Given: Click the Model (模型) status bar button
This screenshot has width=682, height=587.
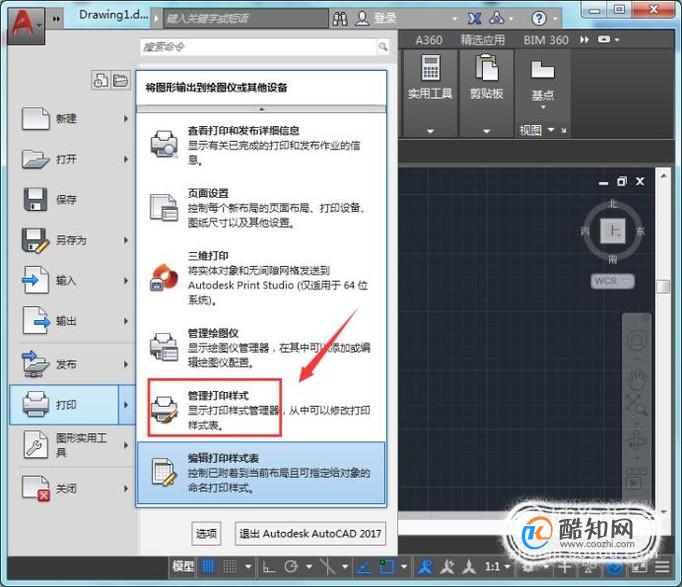Looking at the screenshot, I should point(183,567).
